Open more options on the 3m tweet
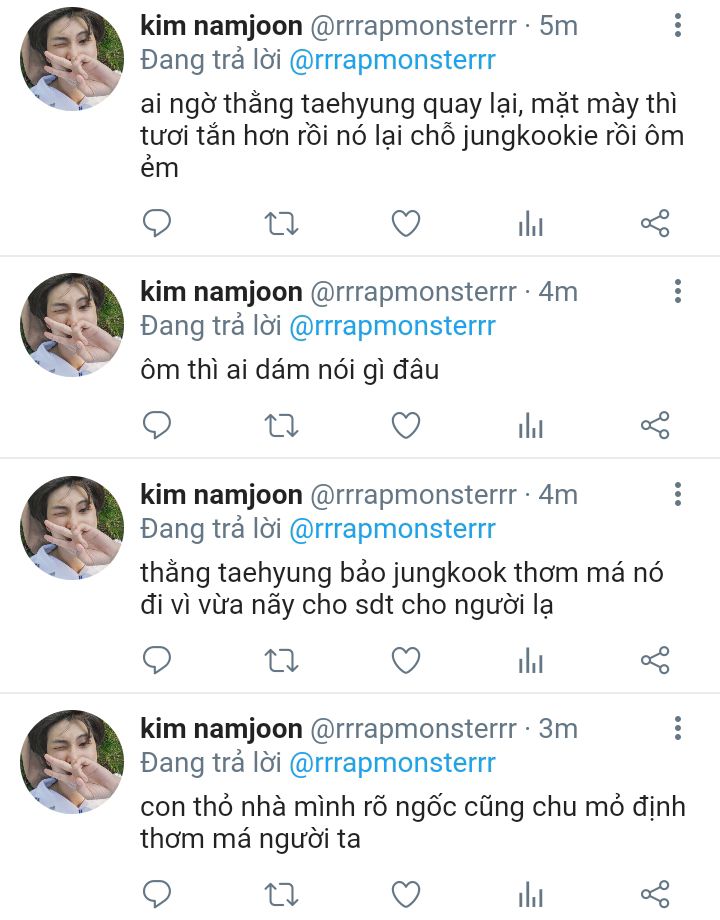Viewport: 720px width, 920px height. (x=678, y=728)
